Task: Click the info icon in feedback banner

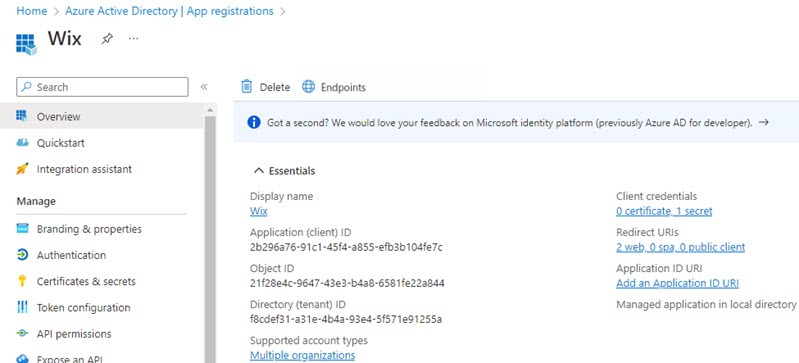Action: [x=254, y=122]
